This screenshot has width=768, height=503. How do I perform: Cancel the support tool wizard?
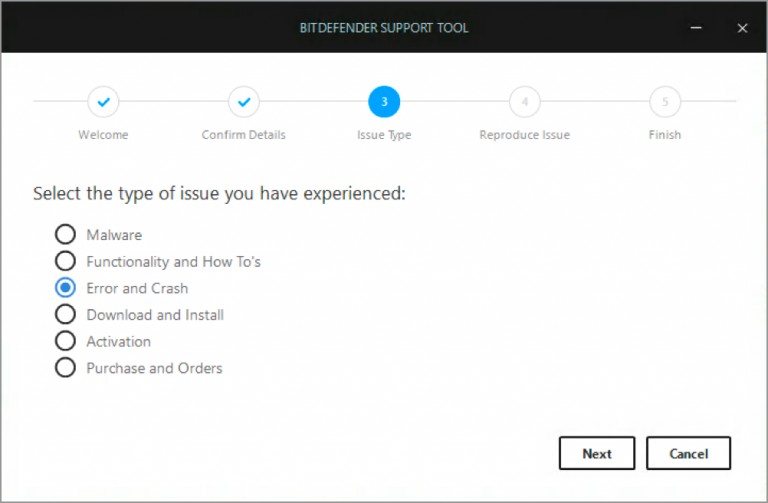point(688,454)
